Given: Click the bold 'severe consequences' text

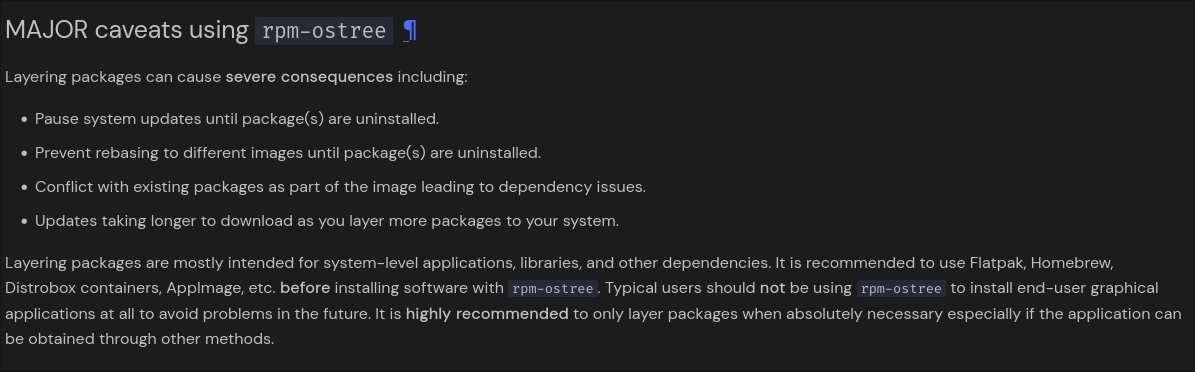Looking at the screenshot, I should [x=309, y=77].
